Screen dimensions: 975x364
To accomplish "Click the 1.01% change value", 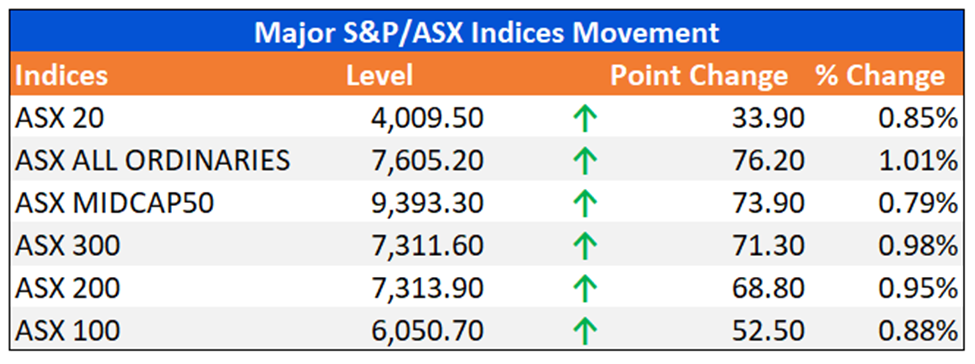I will pyautogui.click(x=918, y=161).
